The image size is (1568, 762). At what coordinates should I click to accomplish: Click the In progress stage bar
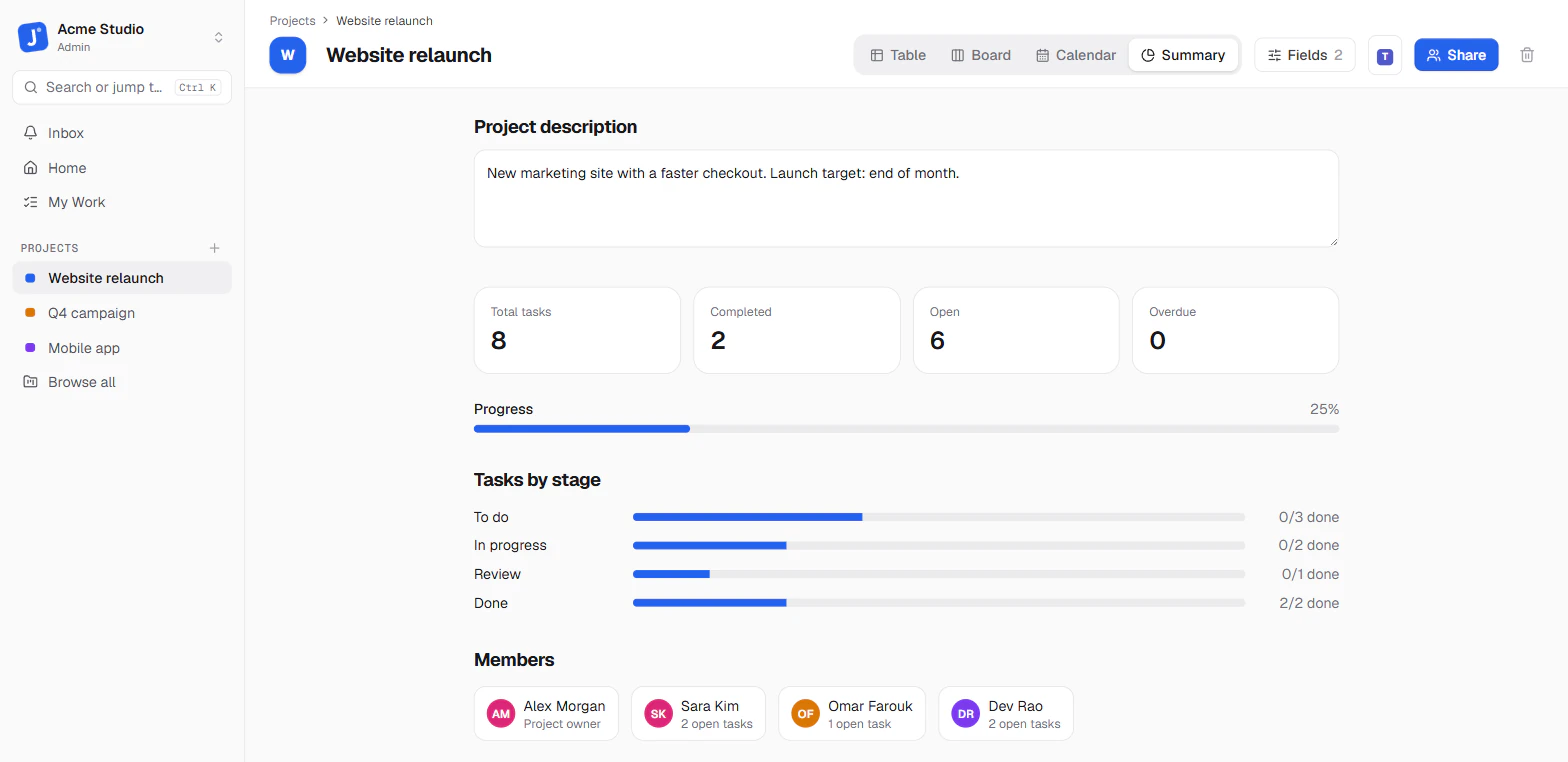(939, 545)
